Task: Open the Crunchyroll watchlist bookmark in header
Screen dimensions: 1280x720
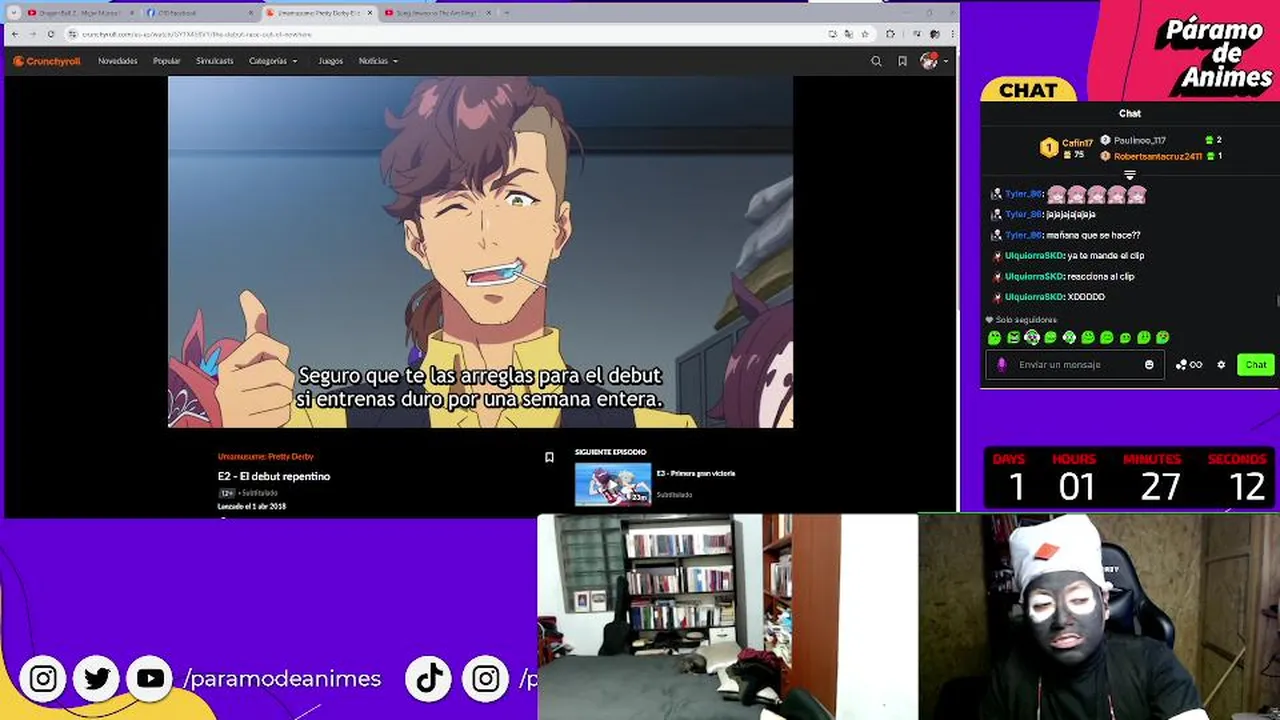Action: click(x=902, y=61)
